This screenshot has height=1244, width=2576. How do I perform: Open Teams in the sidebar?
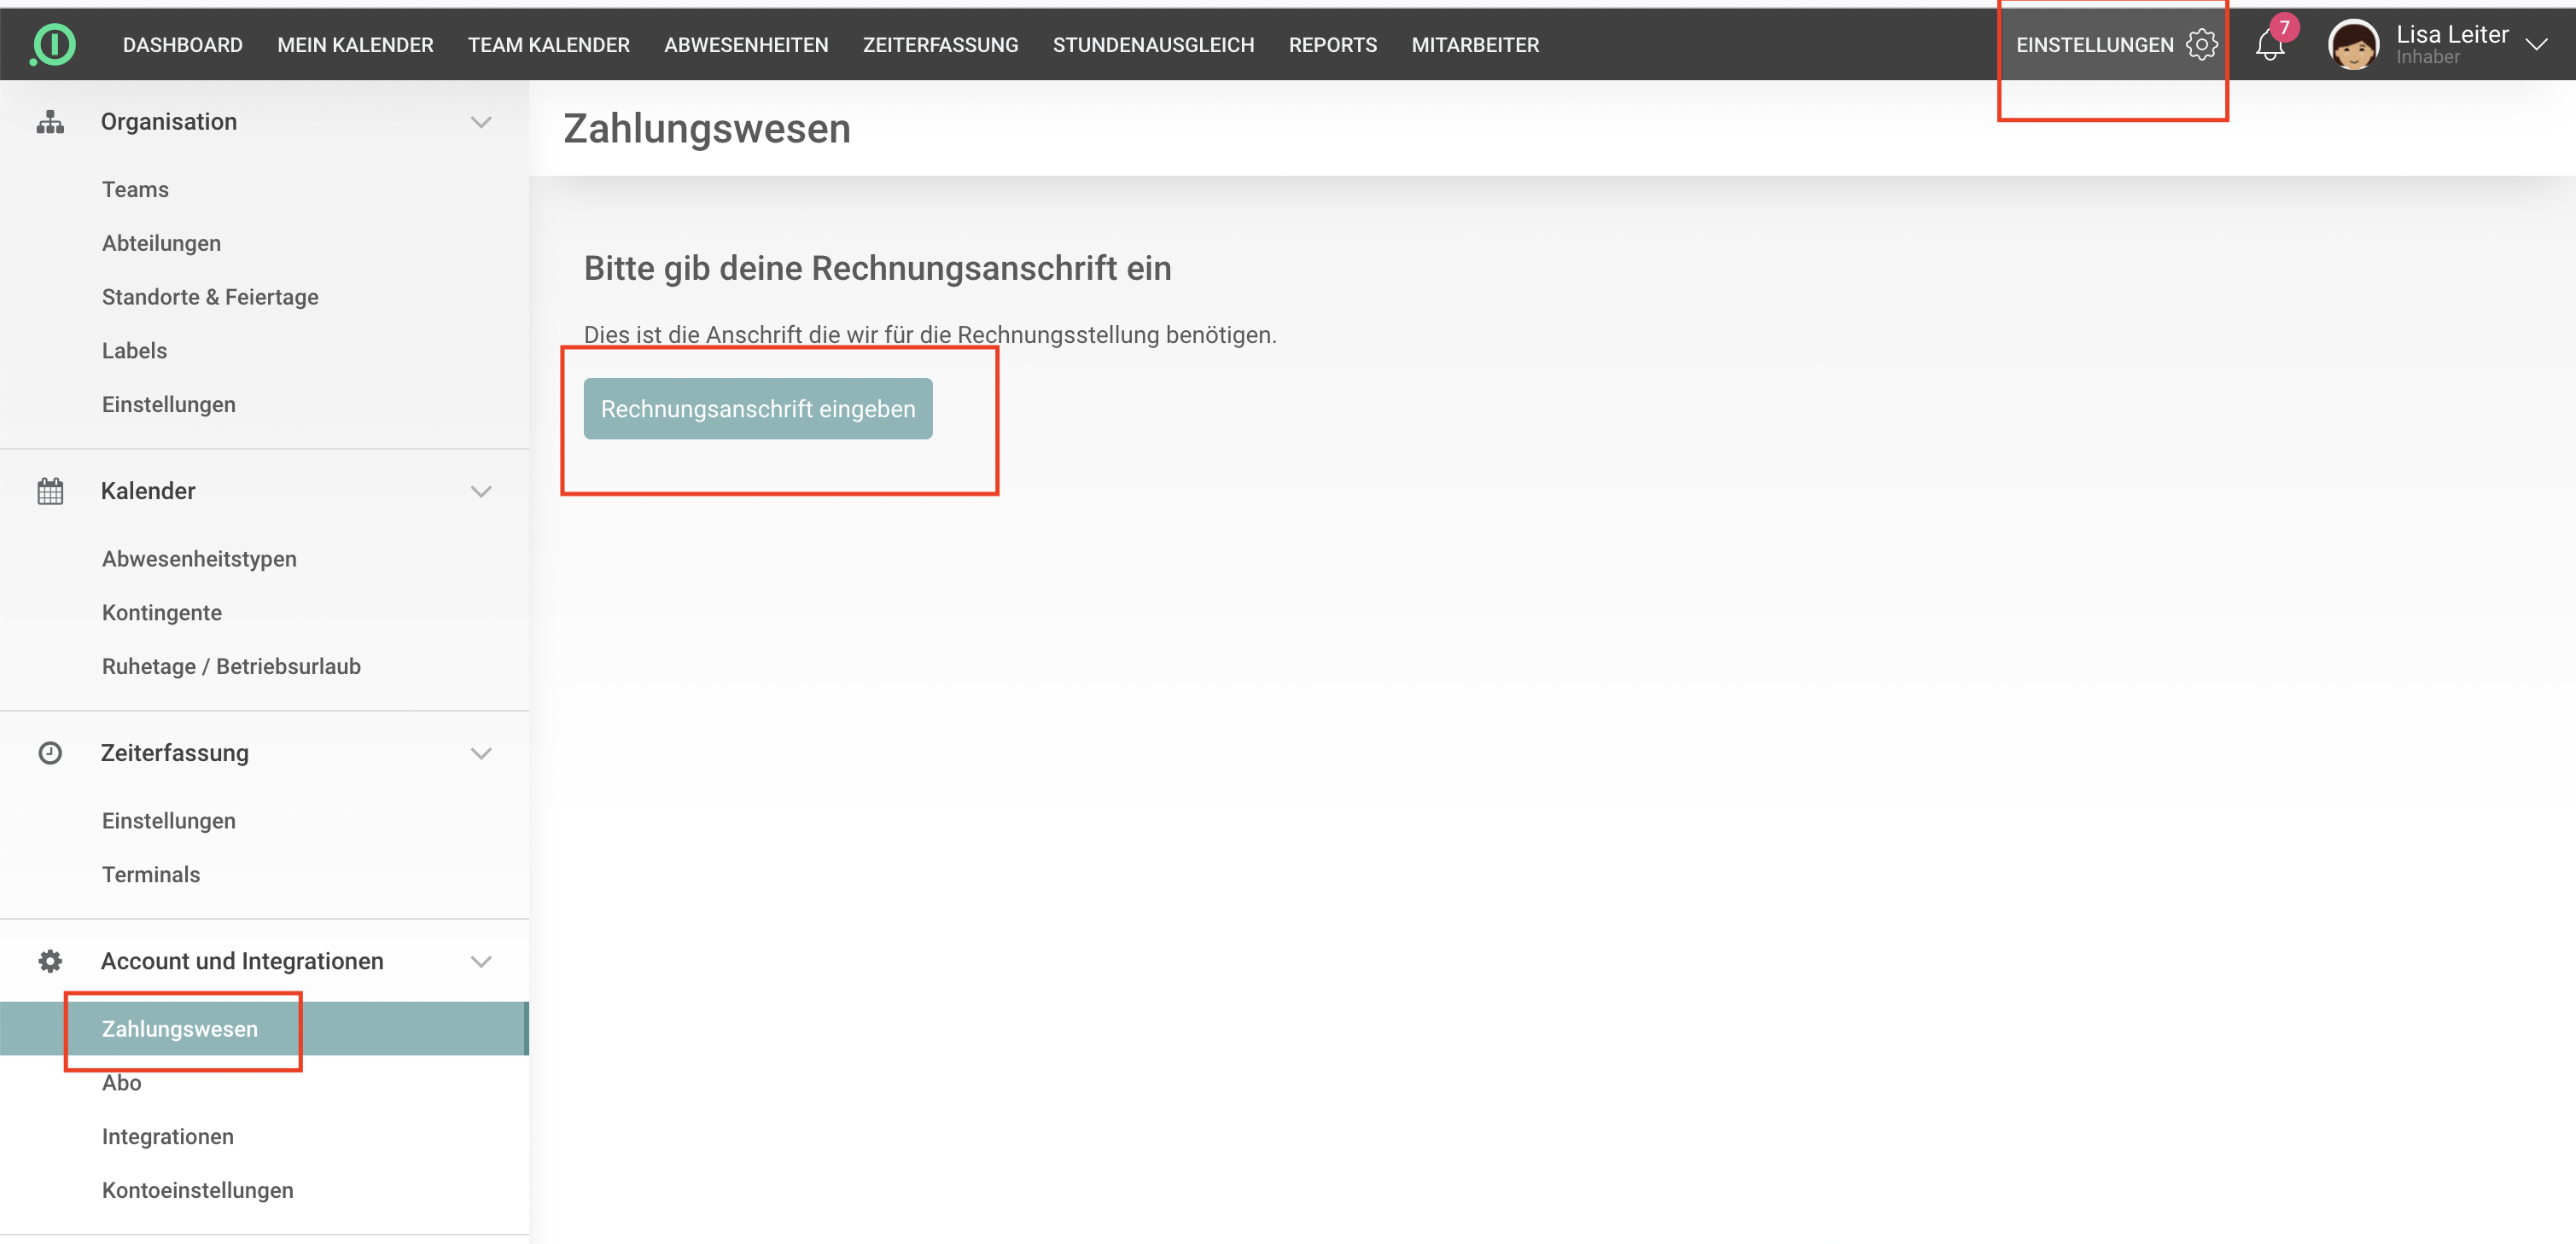[x=135, y=190]
